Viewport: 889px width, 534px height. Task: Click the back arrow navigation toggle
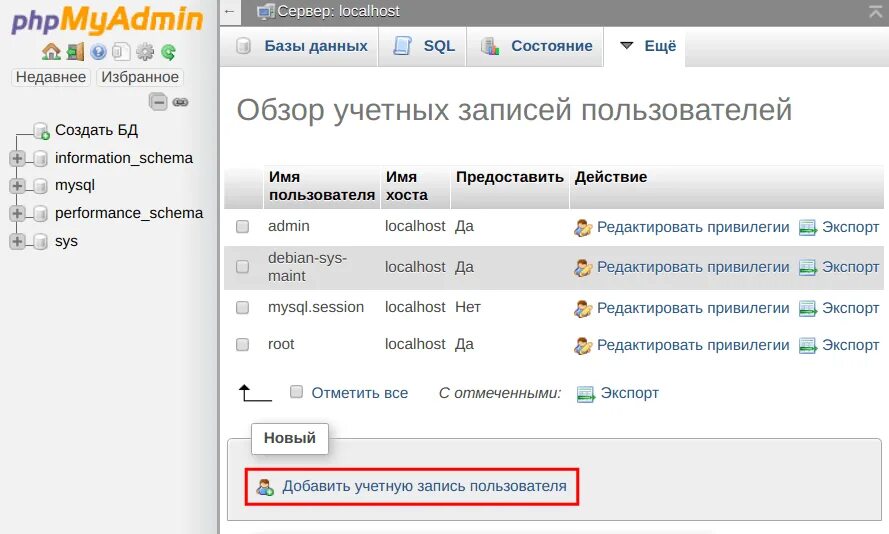(x=230, y=11)
